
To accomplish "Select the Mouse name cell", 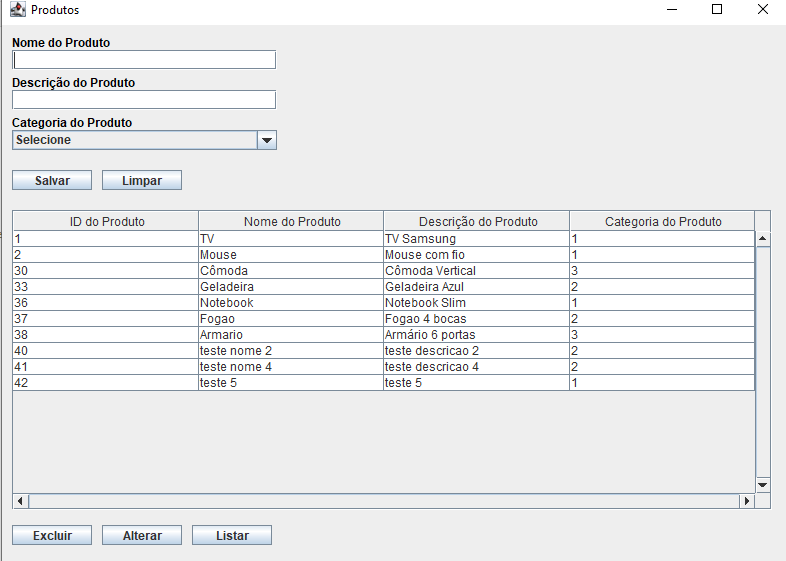I will (291, 255).
